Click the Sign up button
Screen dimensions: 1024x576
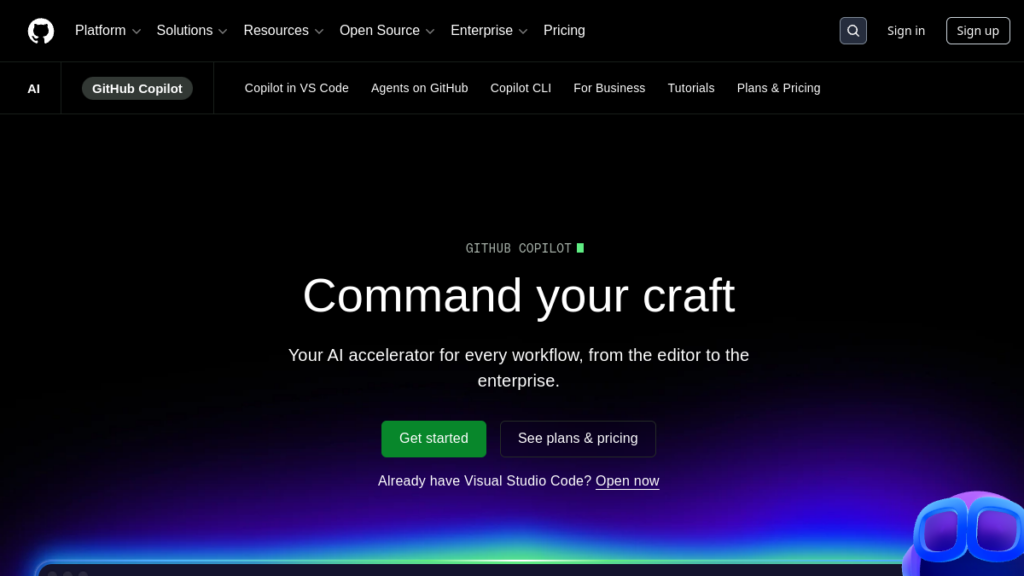tap(978, 31)
